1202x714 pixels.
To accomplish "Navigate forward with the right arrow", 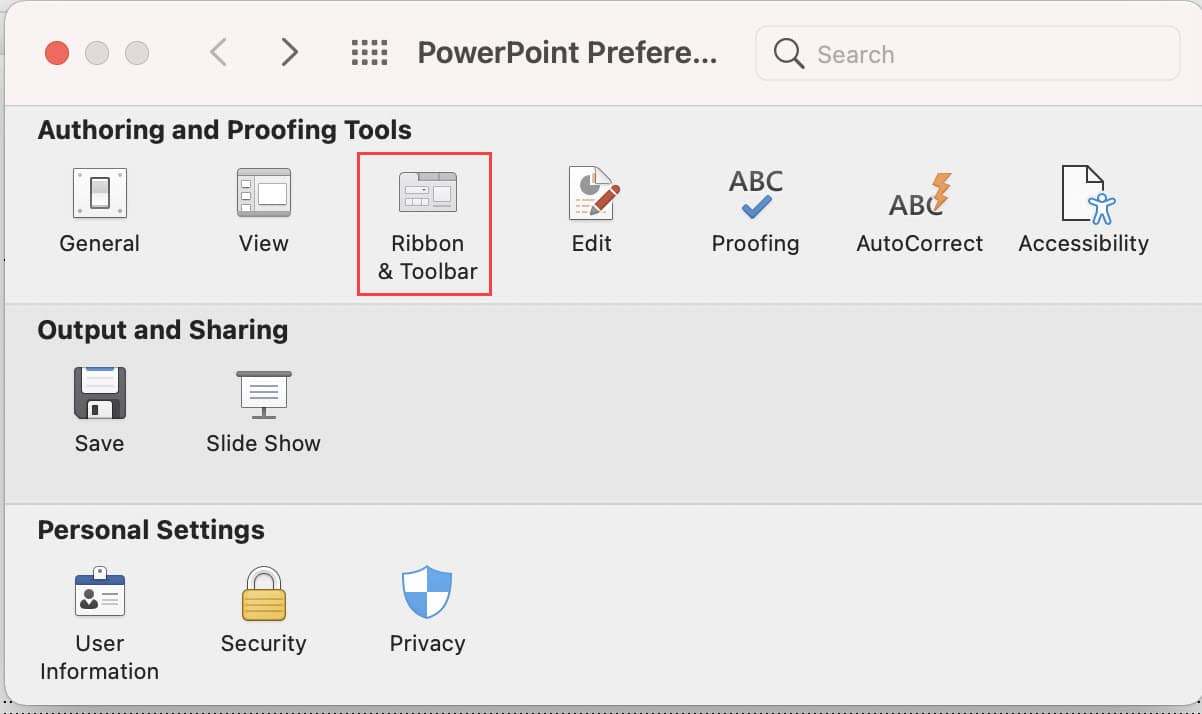I will pos(289,53).
